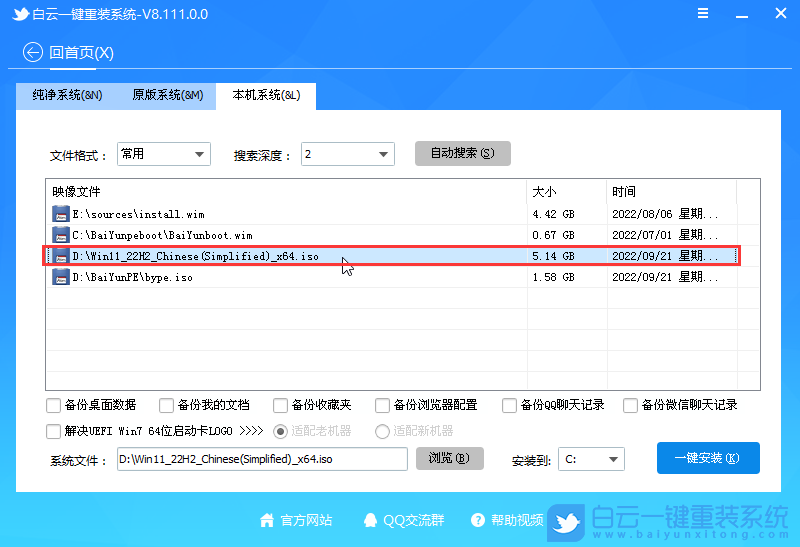This screenshot has width=800, height=547.
Task: Open the menu icon in the title bar
Action: click(704, 16)
